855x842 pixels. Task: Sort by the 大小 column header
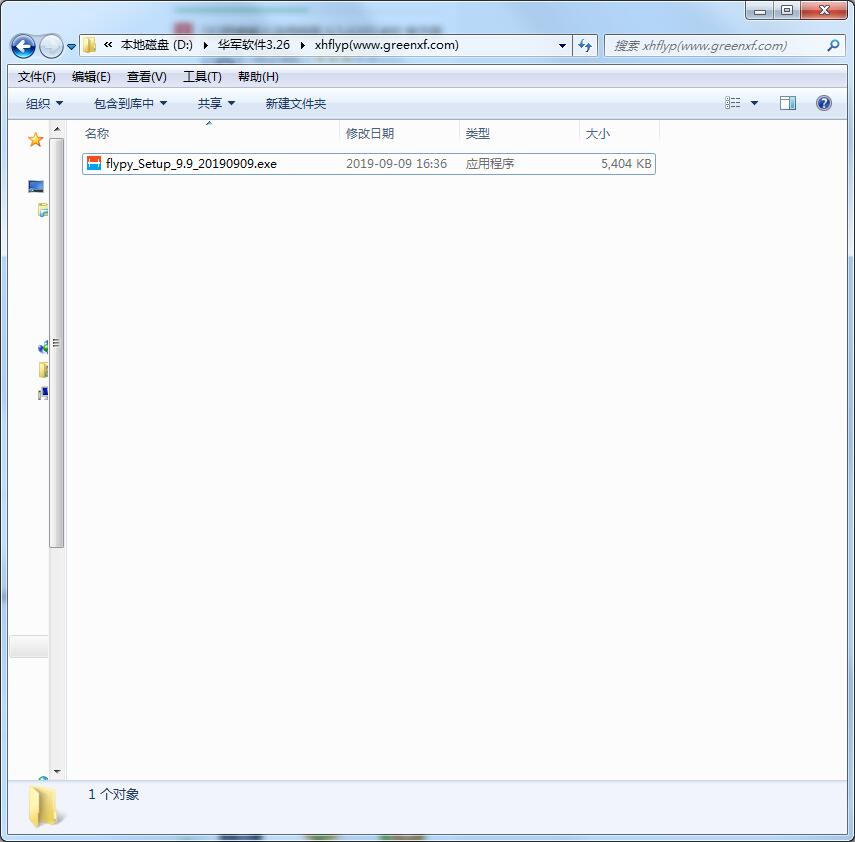[619, 134]
